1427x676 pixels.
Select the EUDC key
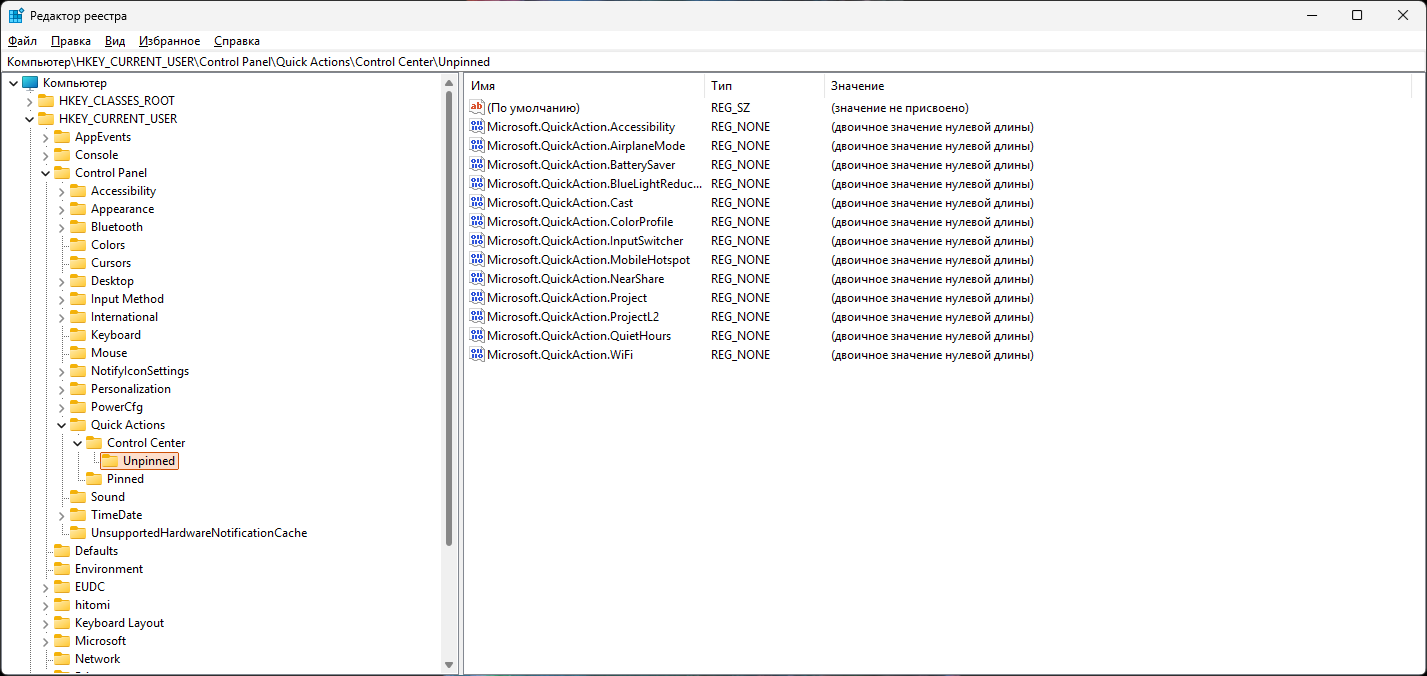[90, 587]
